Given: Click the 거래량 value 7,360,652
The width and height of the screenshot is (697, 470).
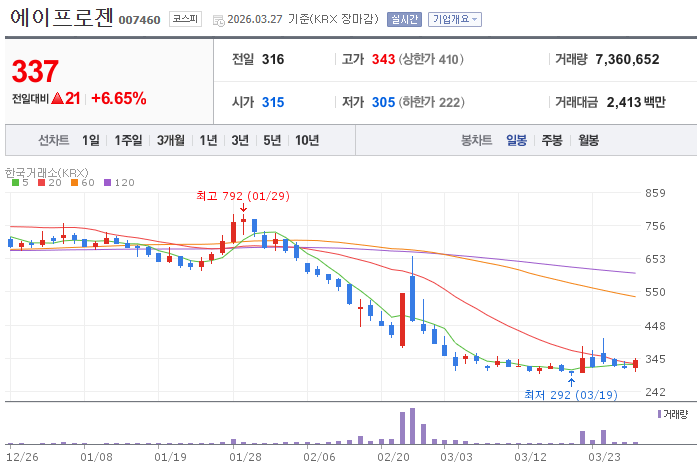Looking at the screenshot, I should click(627, 59).
